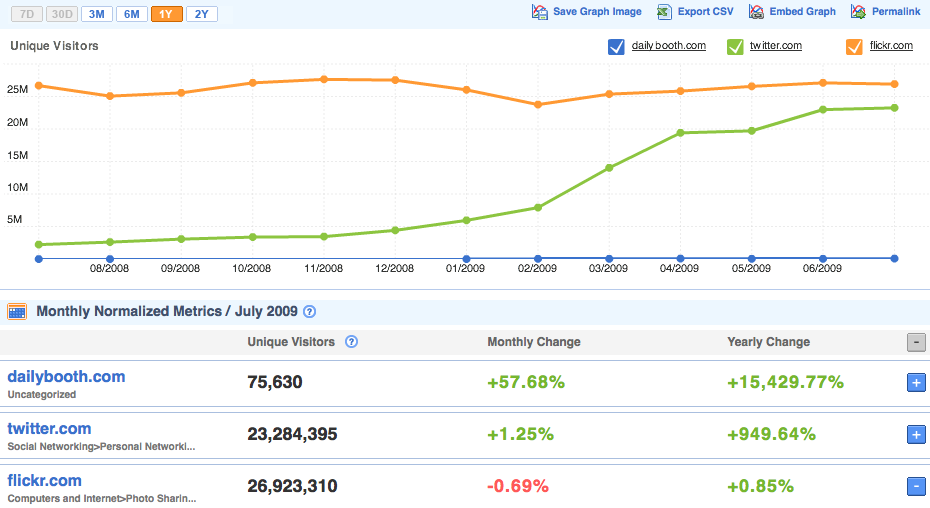
Task: Click the Permalink text link
Action: (x=896, y=11)
